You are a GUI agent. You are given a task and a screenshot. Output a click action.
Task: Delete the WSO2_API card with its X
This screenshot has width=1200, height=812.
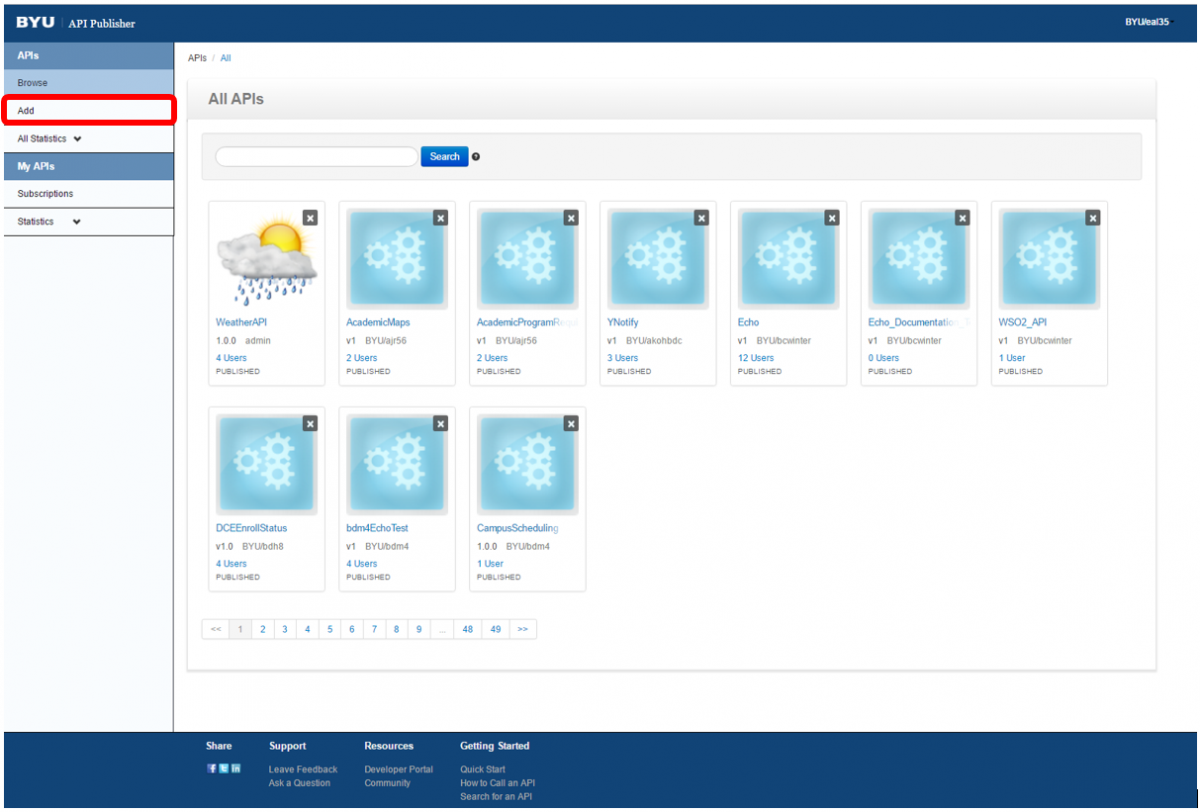pos(1093,218)
